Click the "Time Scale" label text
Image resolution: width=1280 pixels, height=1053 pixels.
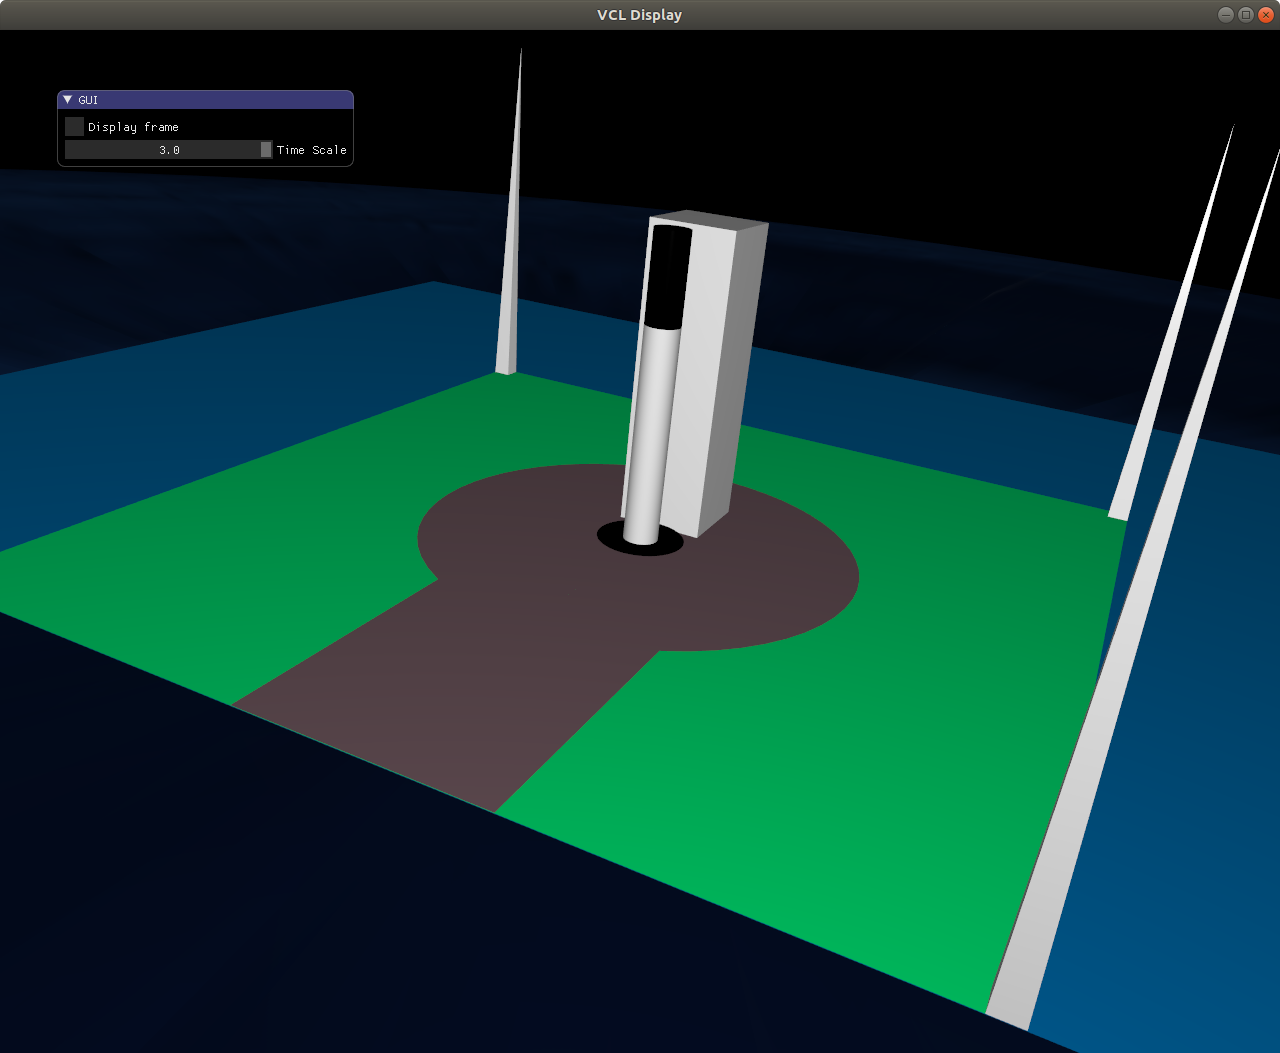(312, 150)
